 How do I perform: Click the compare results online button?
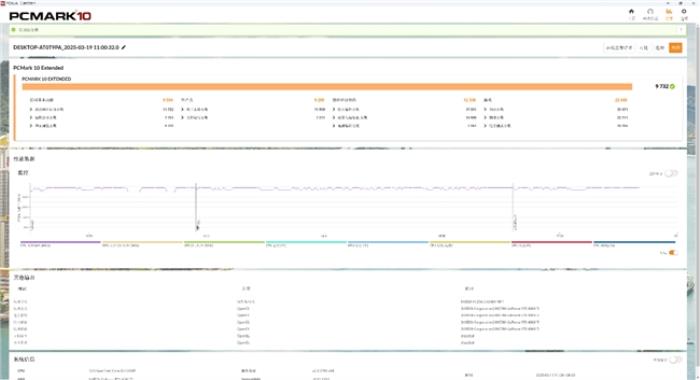[x=619, y=48]
